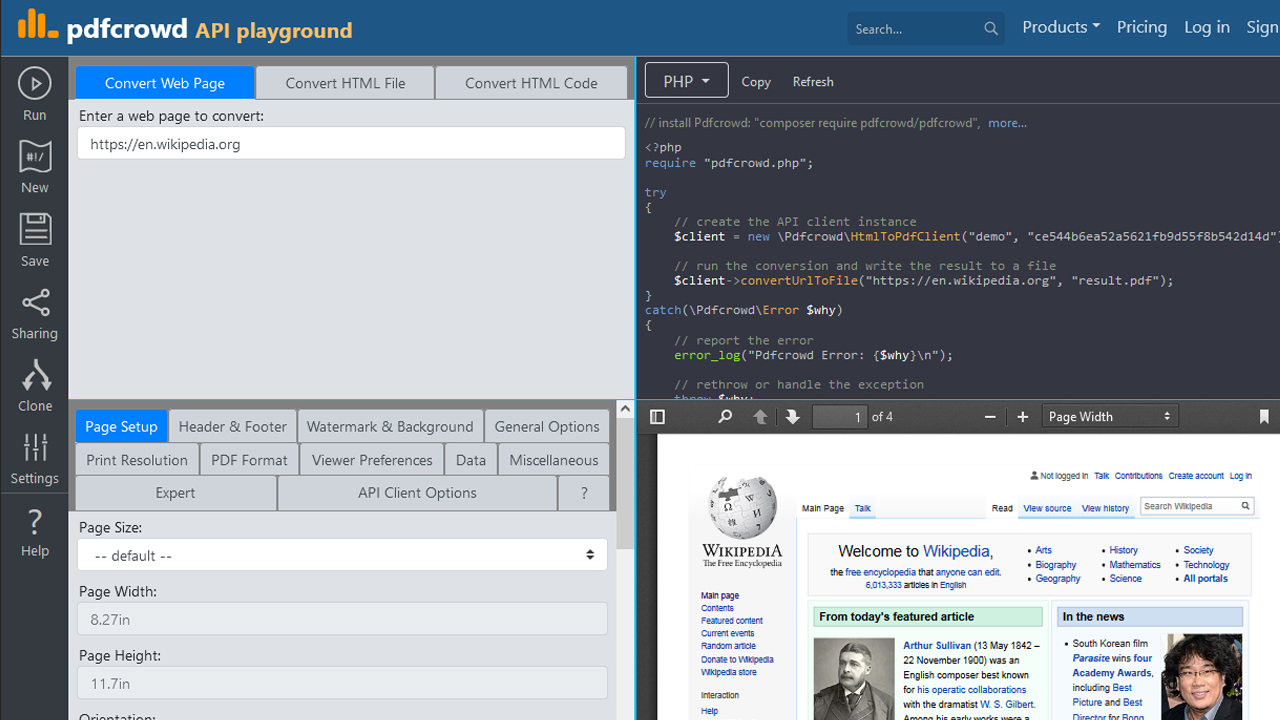The image size is (1280, 720).
Task: Click the header Search field
Action: click(915, 29)
